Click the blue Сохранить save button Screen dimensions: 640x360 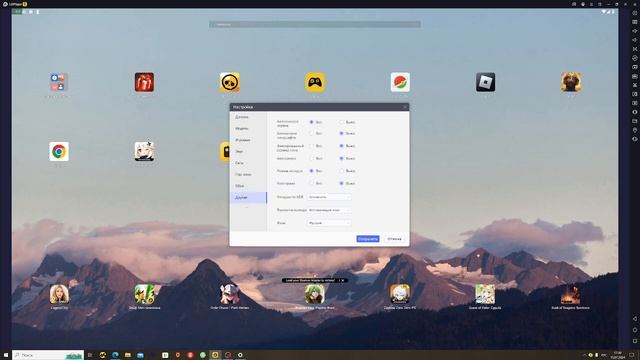tap(368, 239)
